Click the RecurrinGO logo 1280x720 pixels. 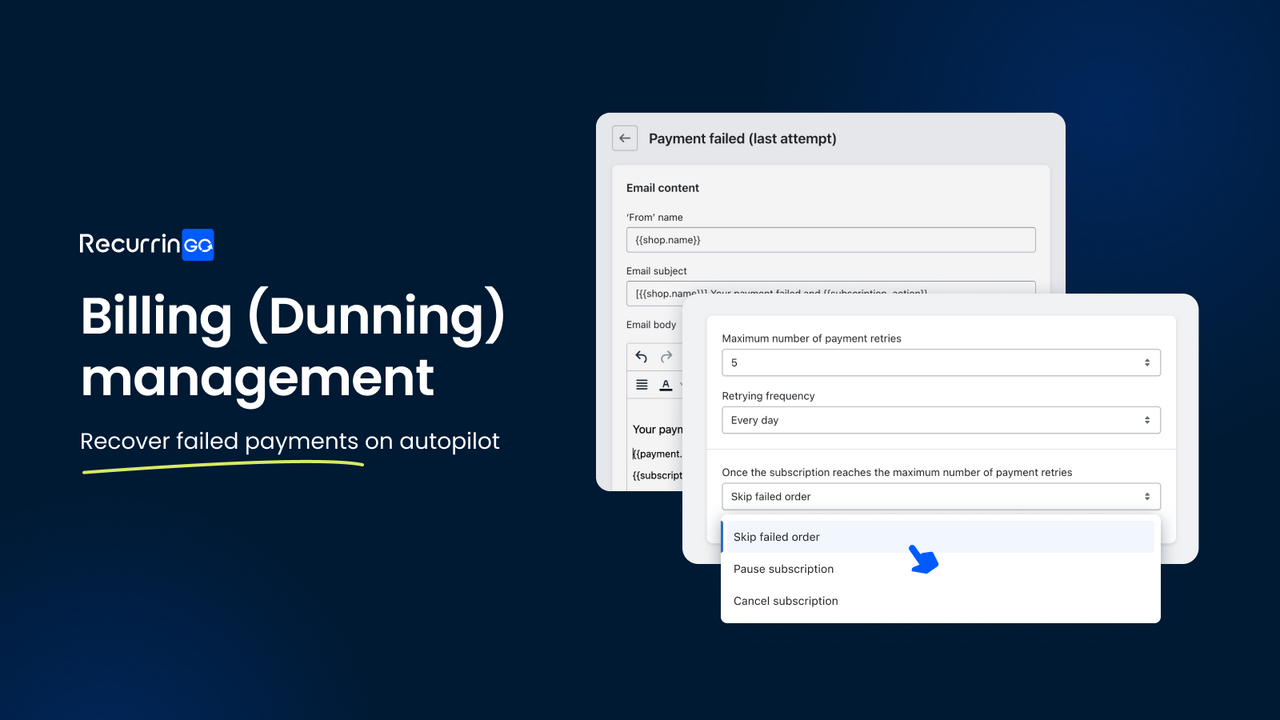[147, 244]
